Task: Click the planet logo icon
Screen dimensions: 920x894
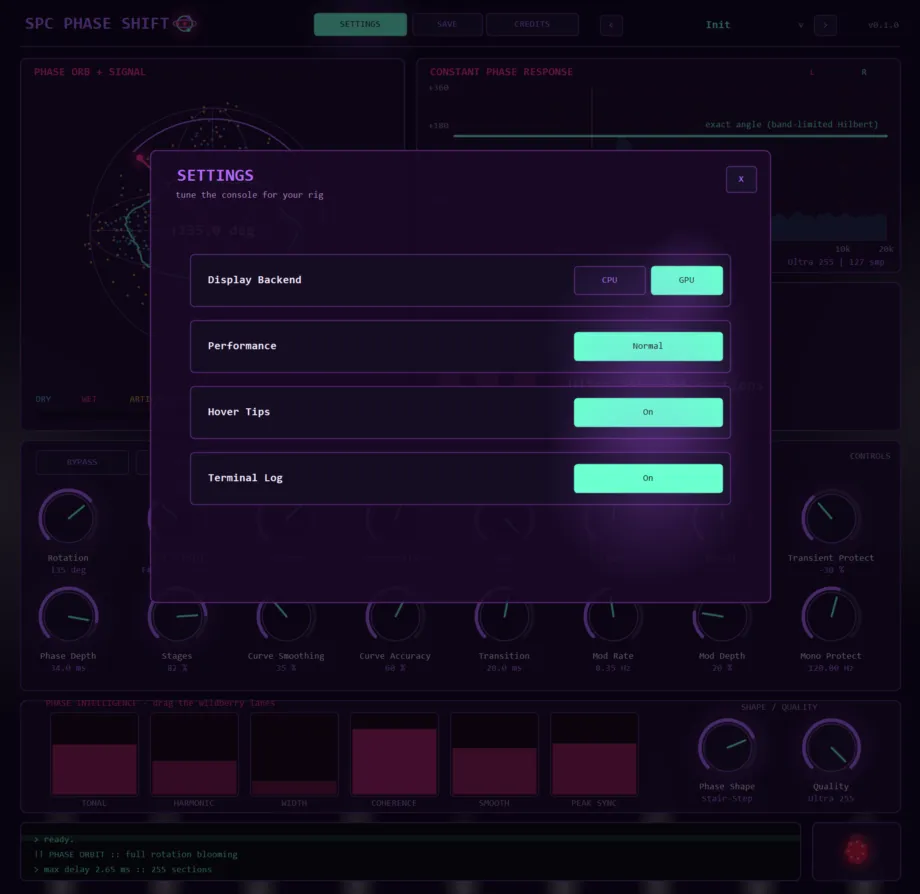Action: point(184,24)
